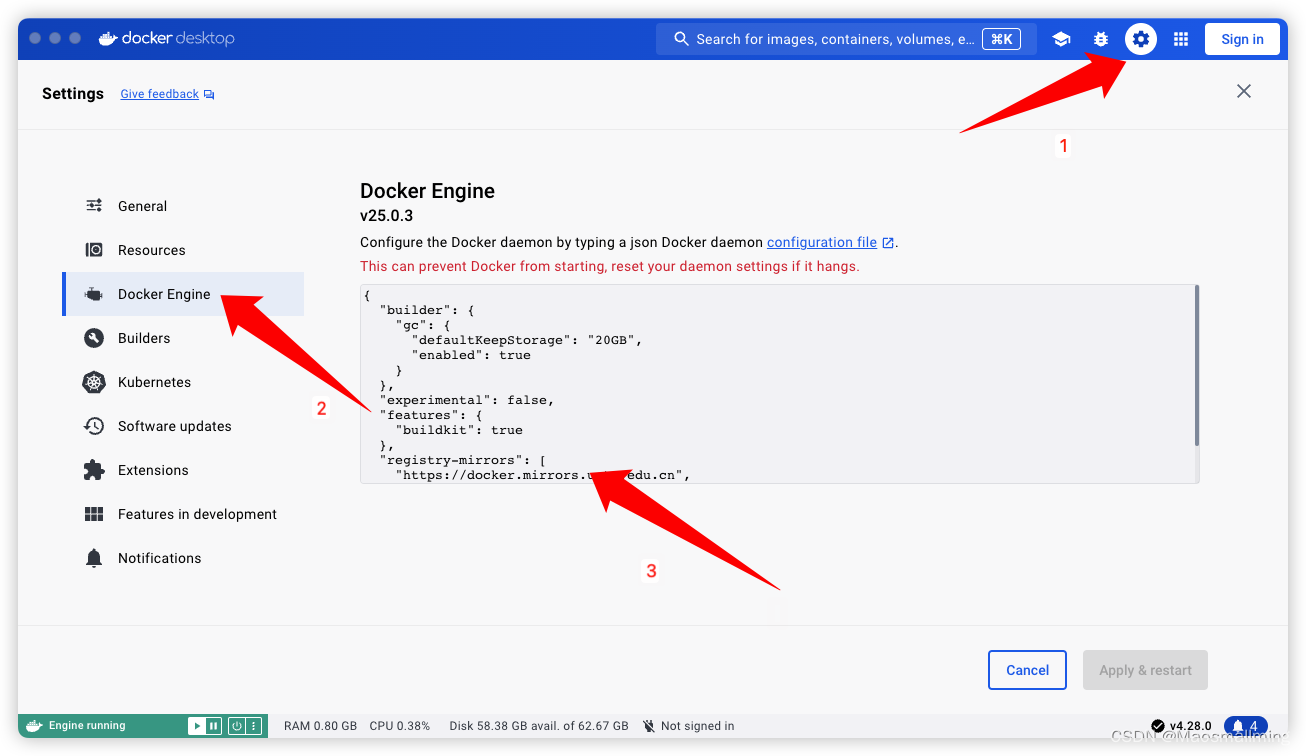Click the "buildkit": true line in editor

pos(459,430)
